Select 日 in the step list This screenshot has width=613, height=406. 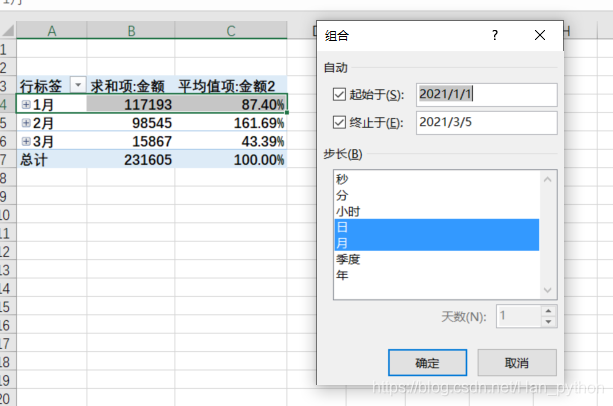(437, 227)
